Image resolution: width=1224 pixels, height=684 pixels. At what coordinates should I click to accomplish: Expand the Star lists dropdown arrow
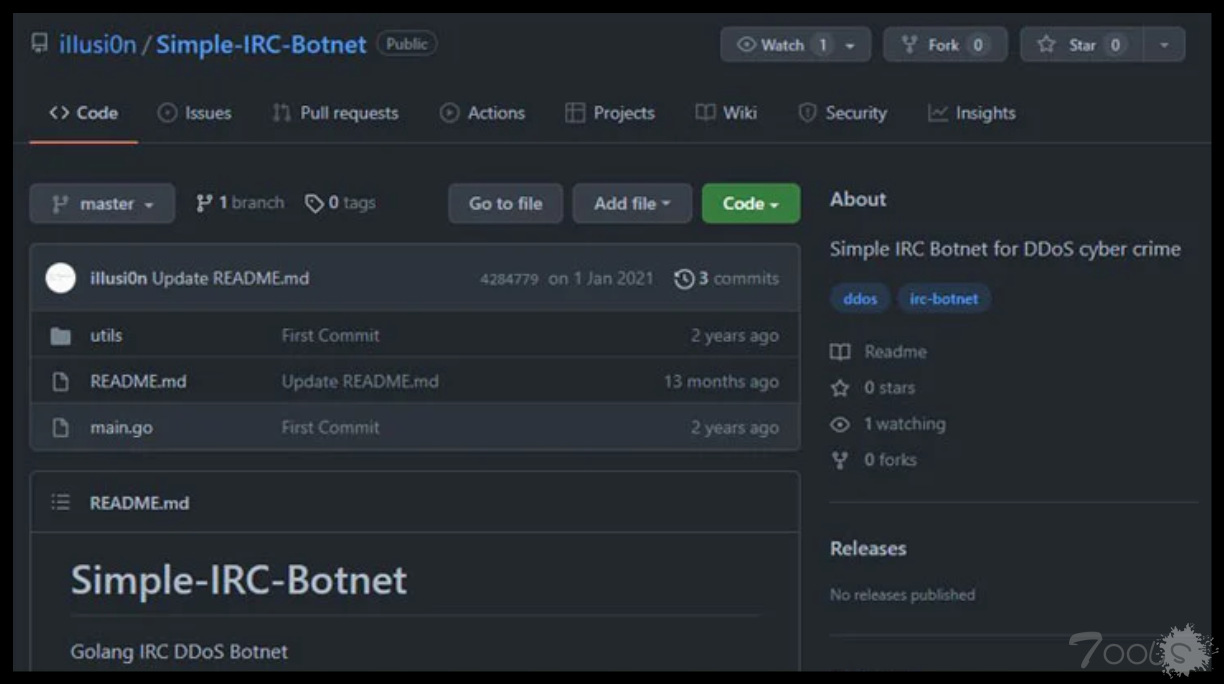[1164, 45]
